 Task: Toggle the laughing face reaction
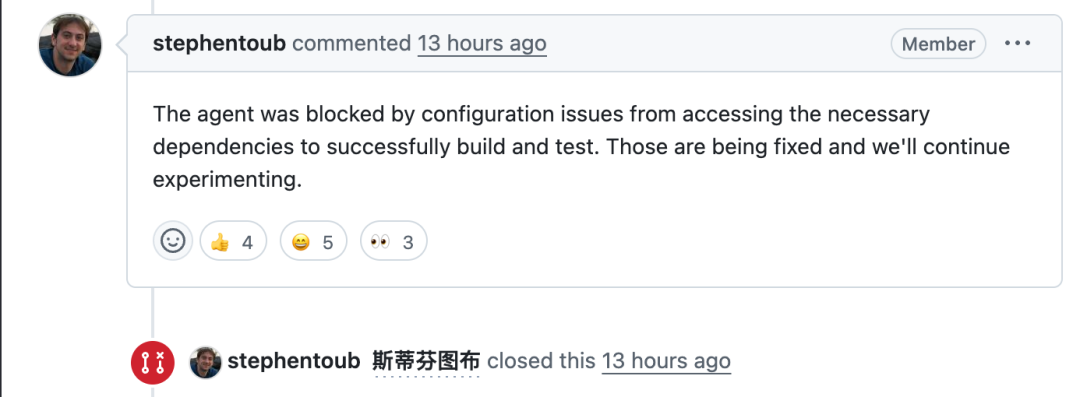click(x=313, y=241)
